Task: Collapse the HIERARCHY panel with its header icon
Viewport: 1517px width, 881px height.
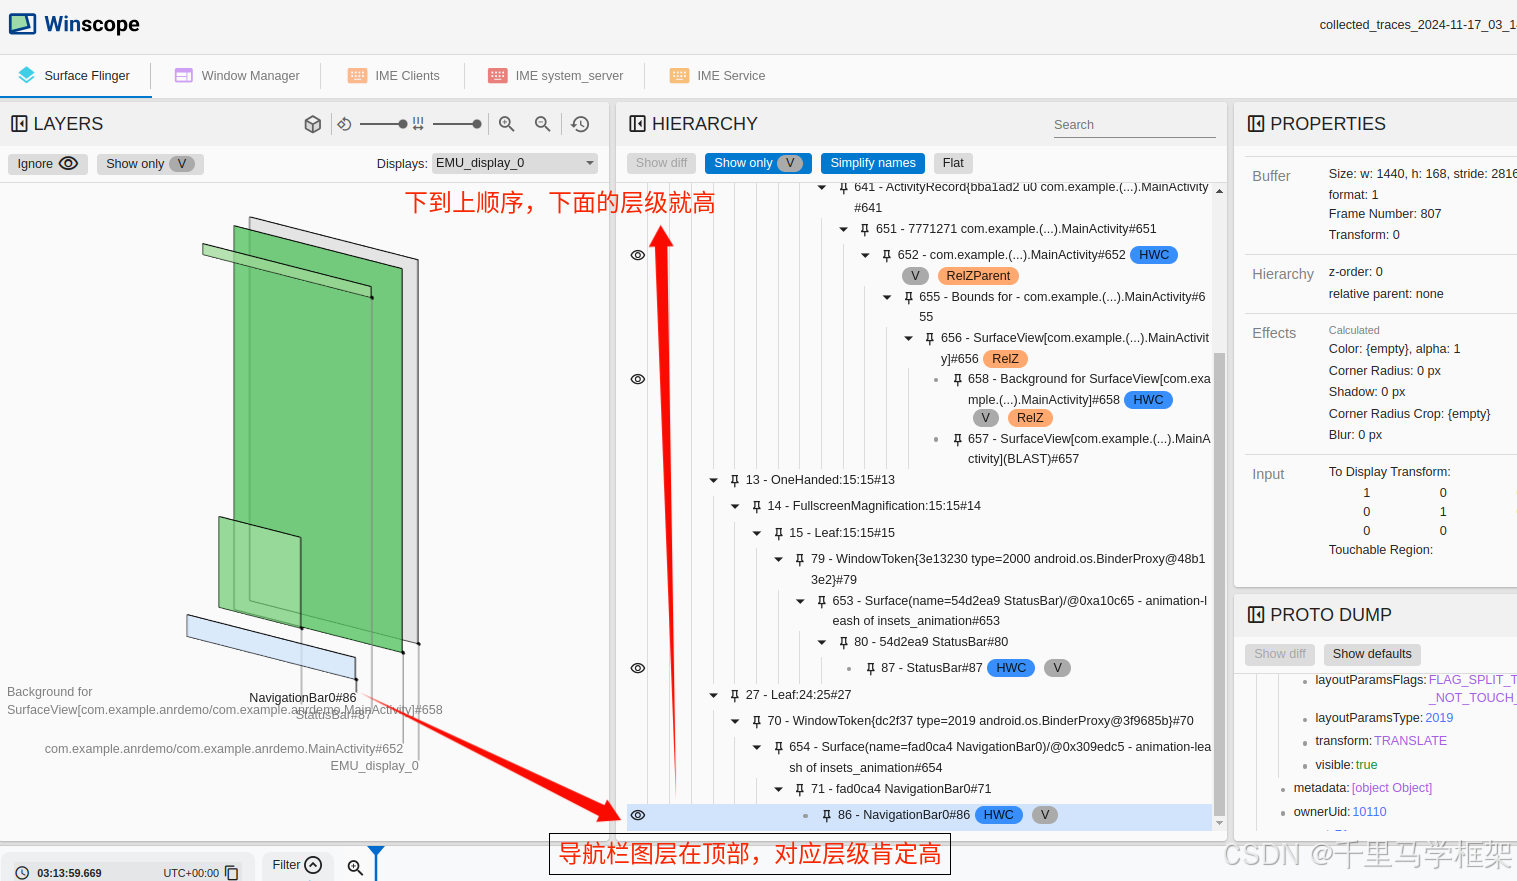Action: [x=637, y=124]
